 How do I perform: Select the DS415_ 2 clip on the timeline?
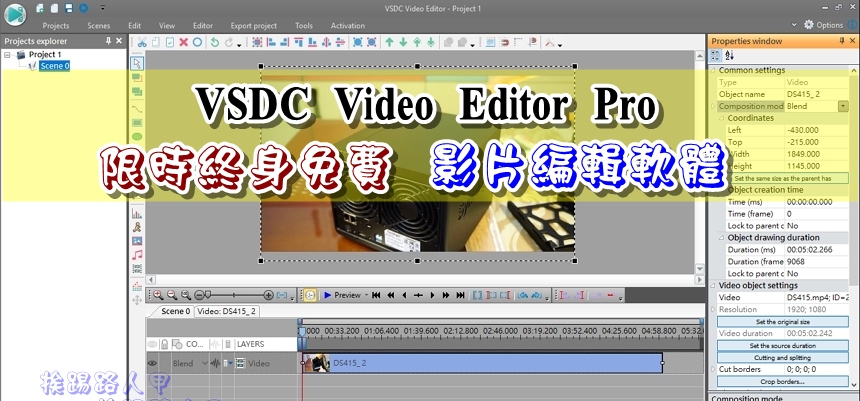click(x=483, y=363)
